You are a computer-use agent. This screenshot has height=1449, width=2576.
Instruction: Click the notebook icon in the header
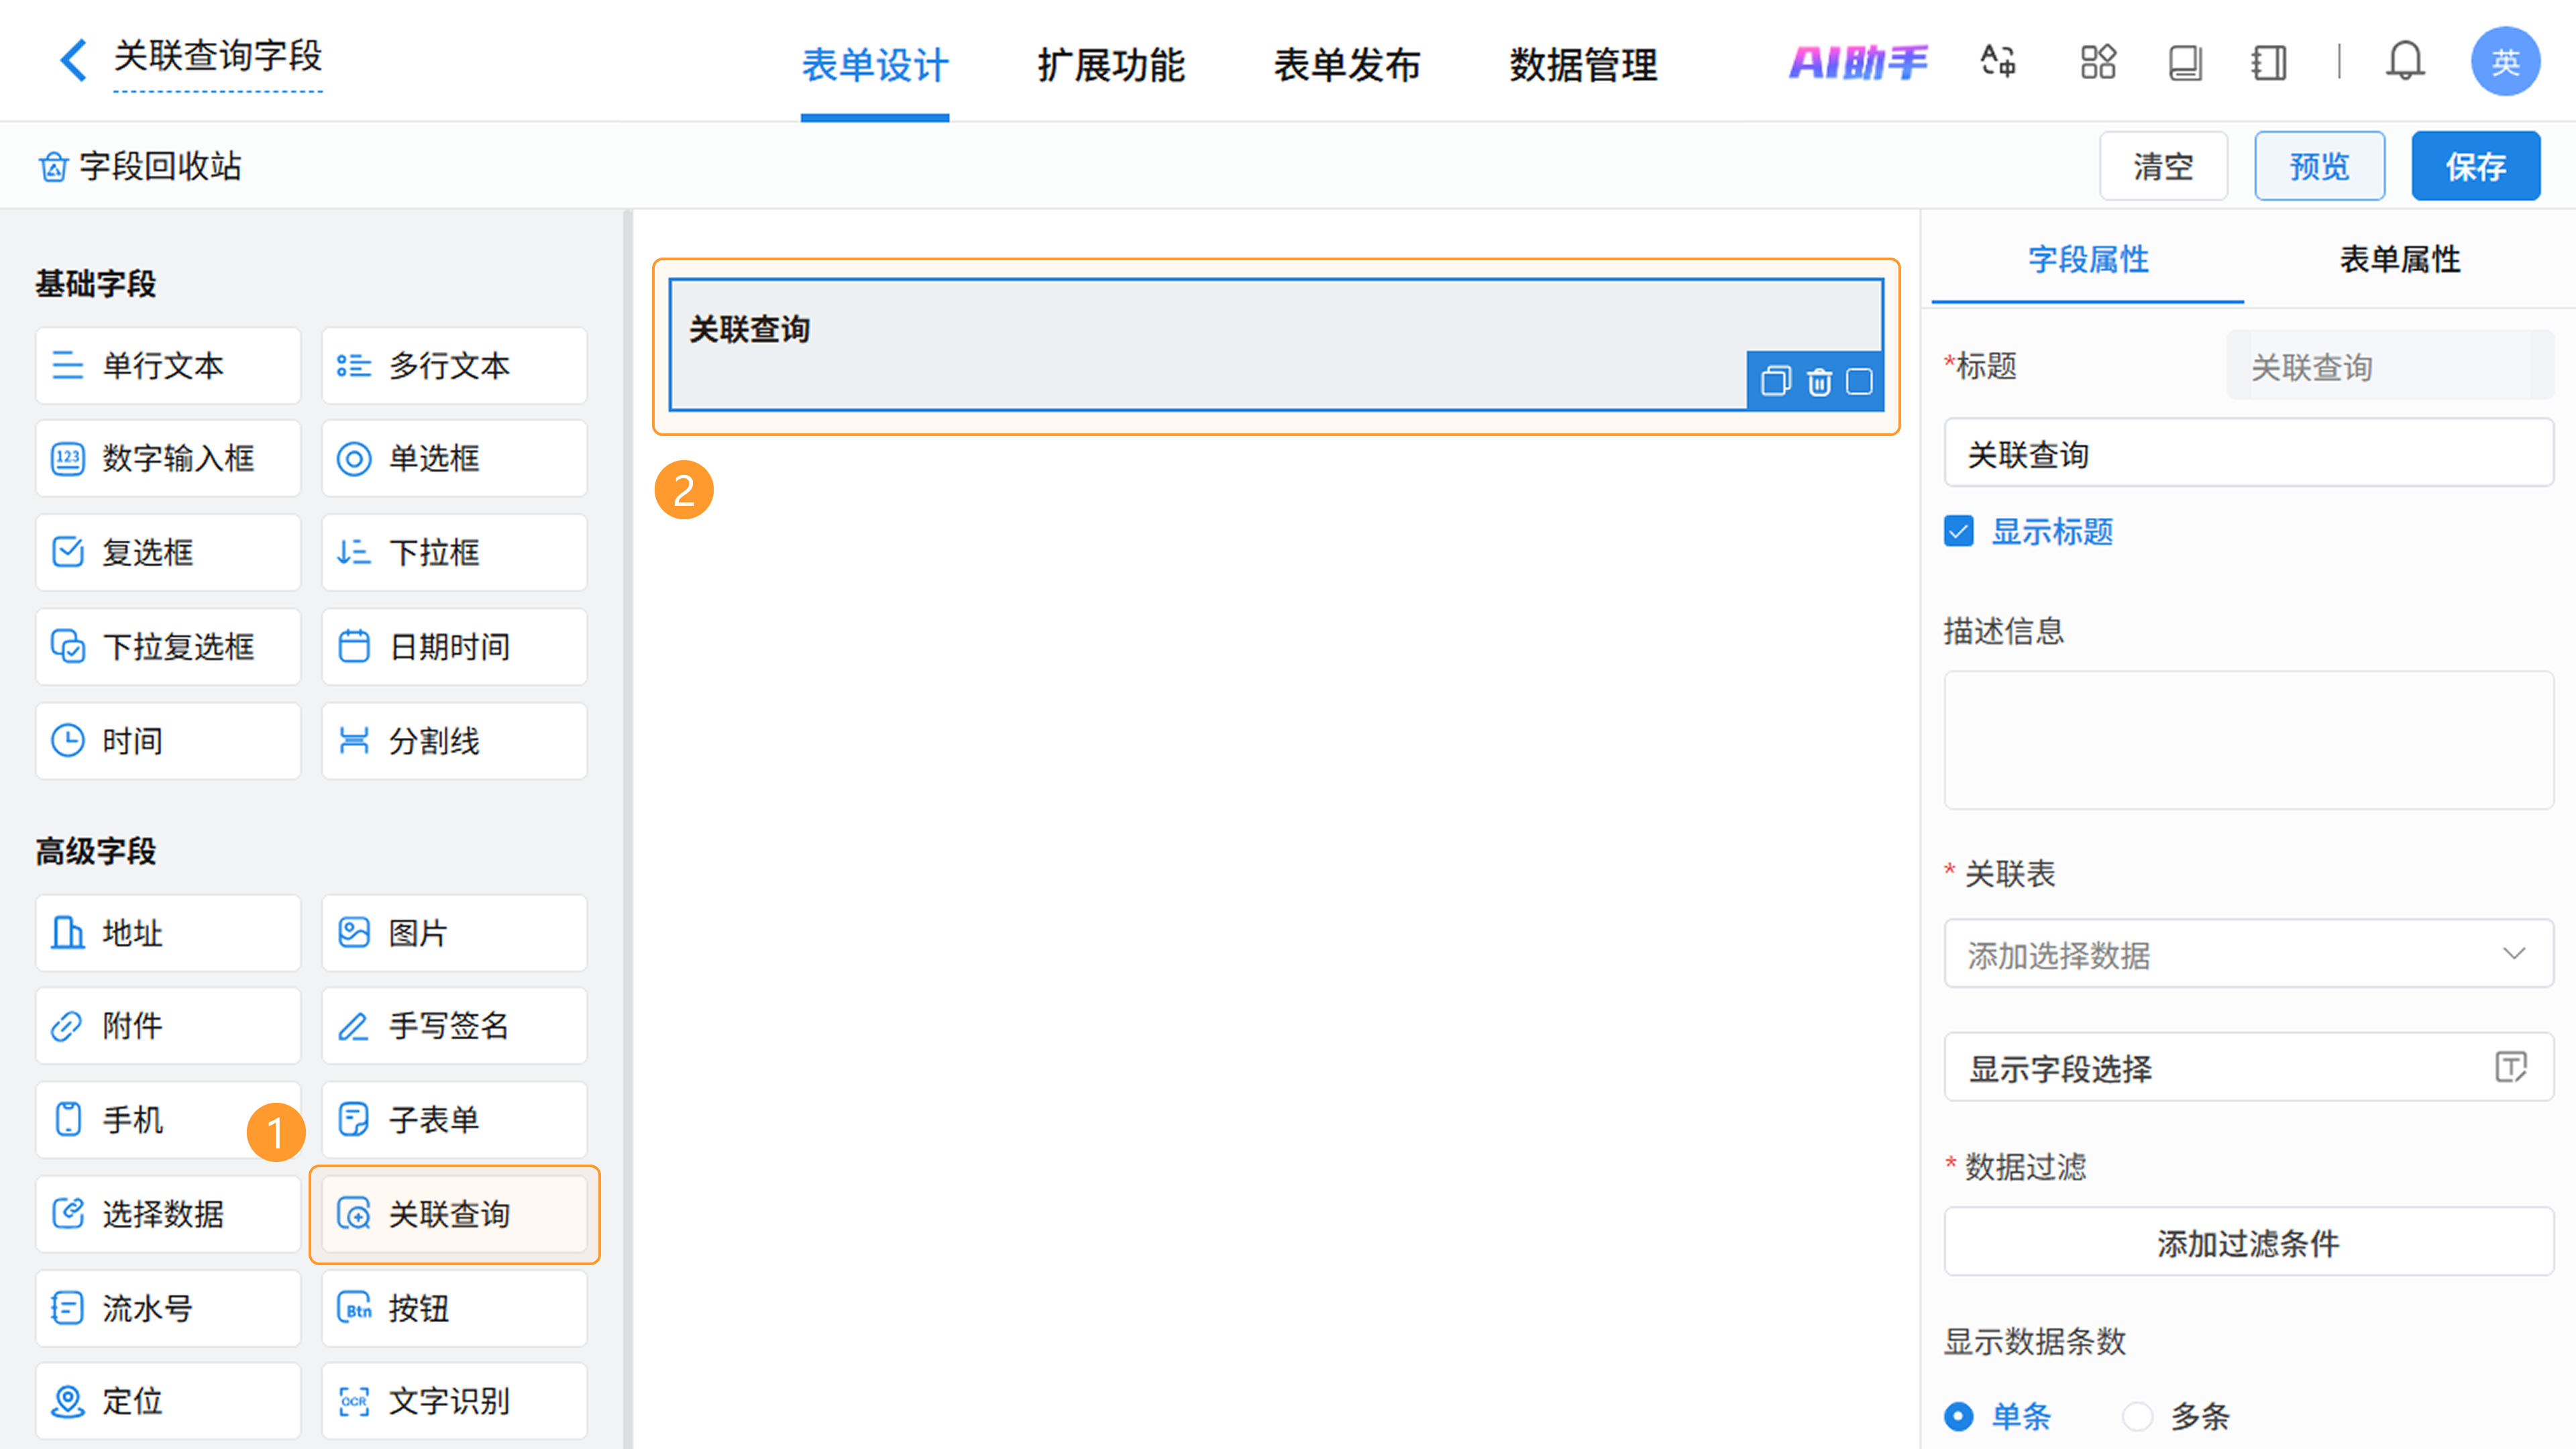click(x=2269, y=62)
